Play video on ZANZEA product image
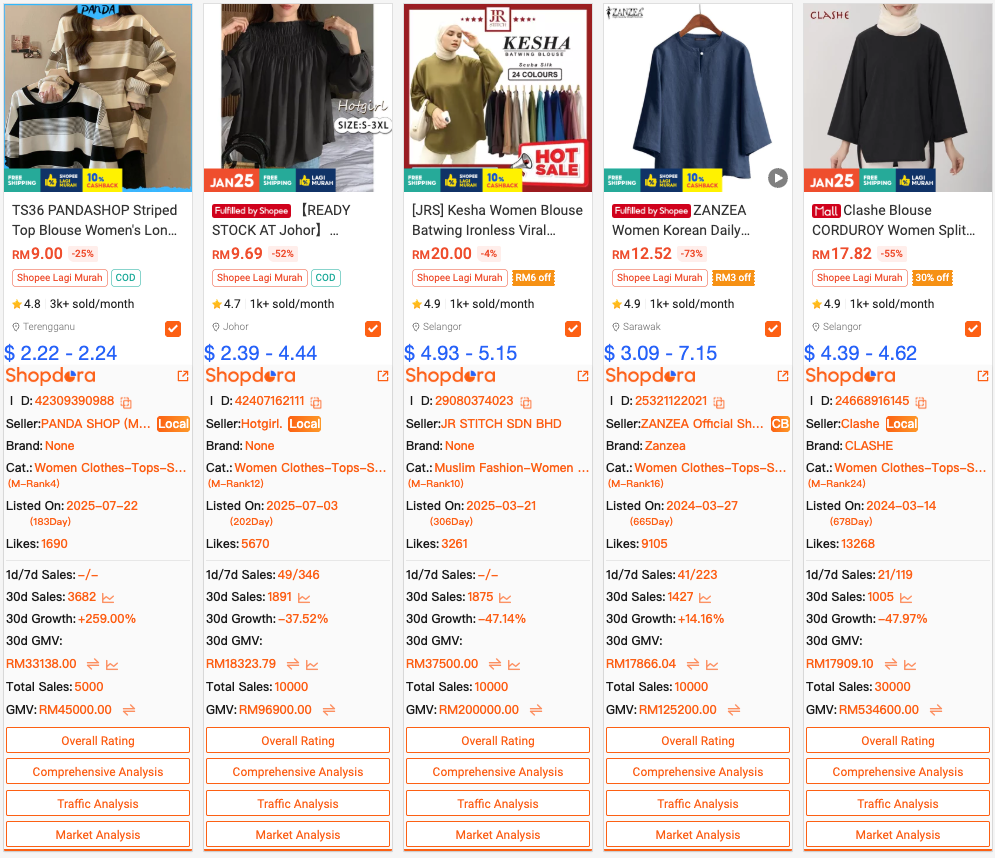The width and height of the screenshot is (995, 858). click(777, 178)
